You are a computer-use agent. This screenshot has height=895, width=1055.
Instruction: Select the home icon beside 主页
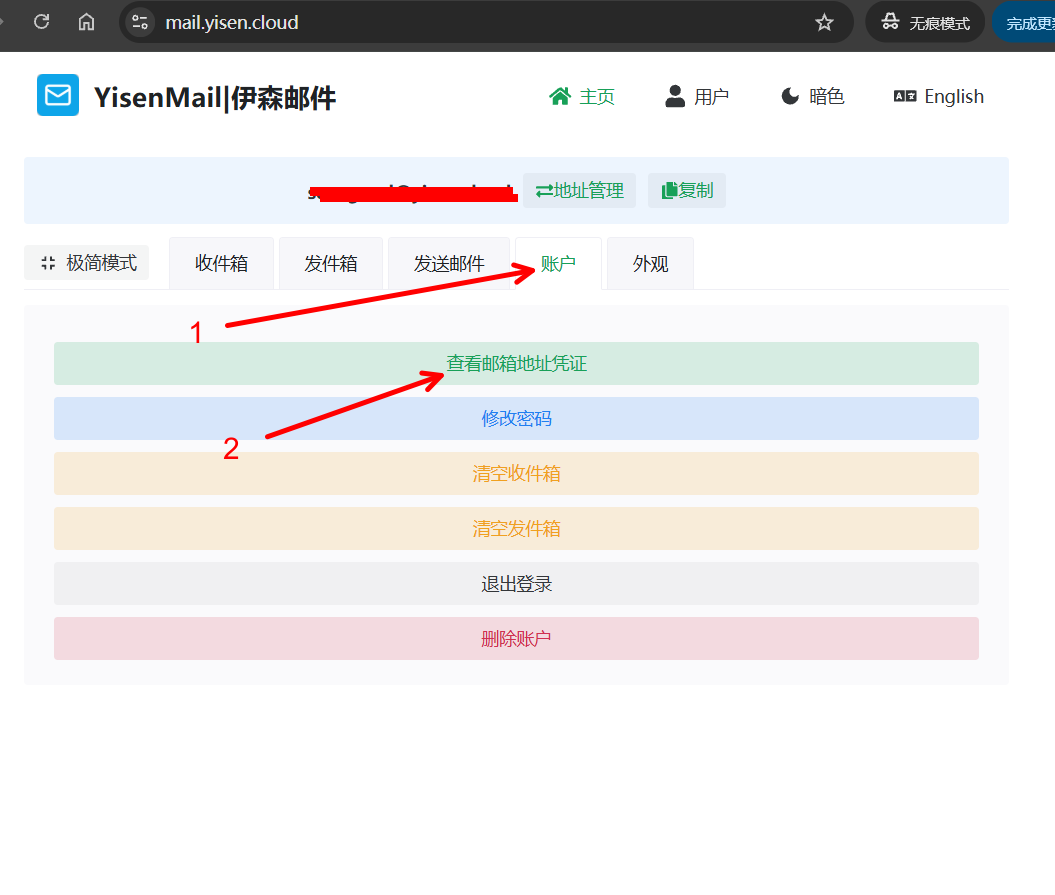pyautogui.click(x=559, y=96)
